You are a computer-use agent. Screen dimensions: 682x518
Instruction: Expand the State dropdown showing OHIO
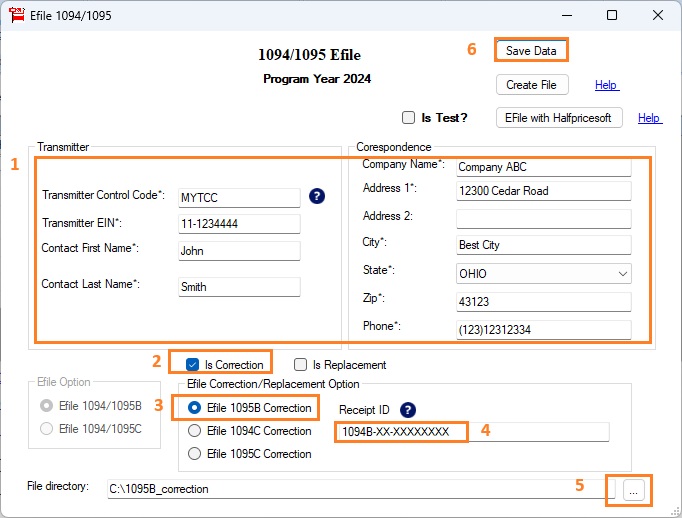tap(622, 273)
